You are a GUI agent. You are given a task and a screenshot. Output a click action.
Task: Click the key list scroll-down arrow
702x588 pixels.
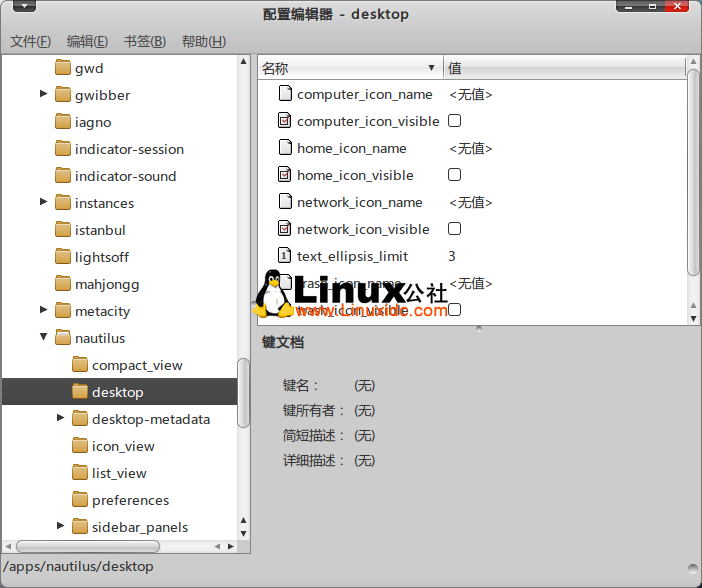[693, 319]
